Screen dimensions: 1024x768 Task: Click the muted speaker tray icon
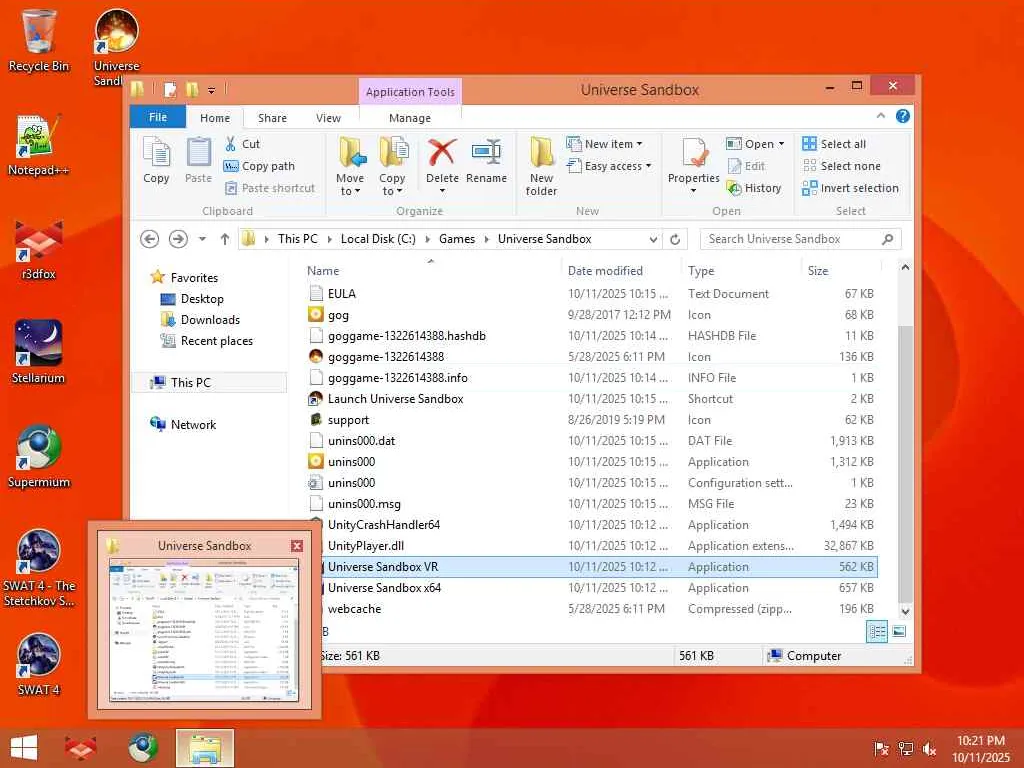[929, 748]
